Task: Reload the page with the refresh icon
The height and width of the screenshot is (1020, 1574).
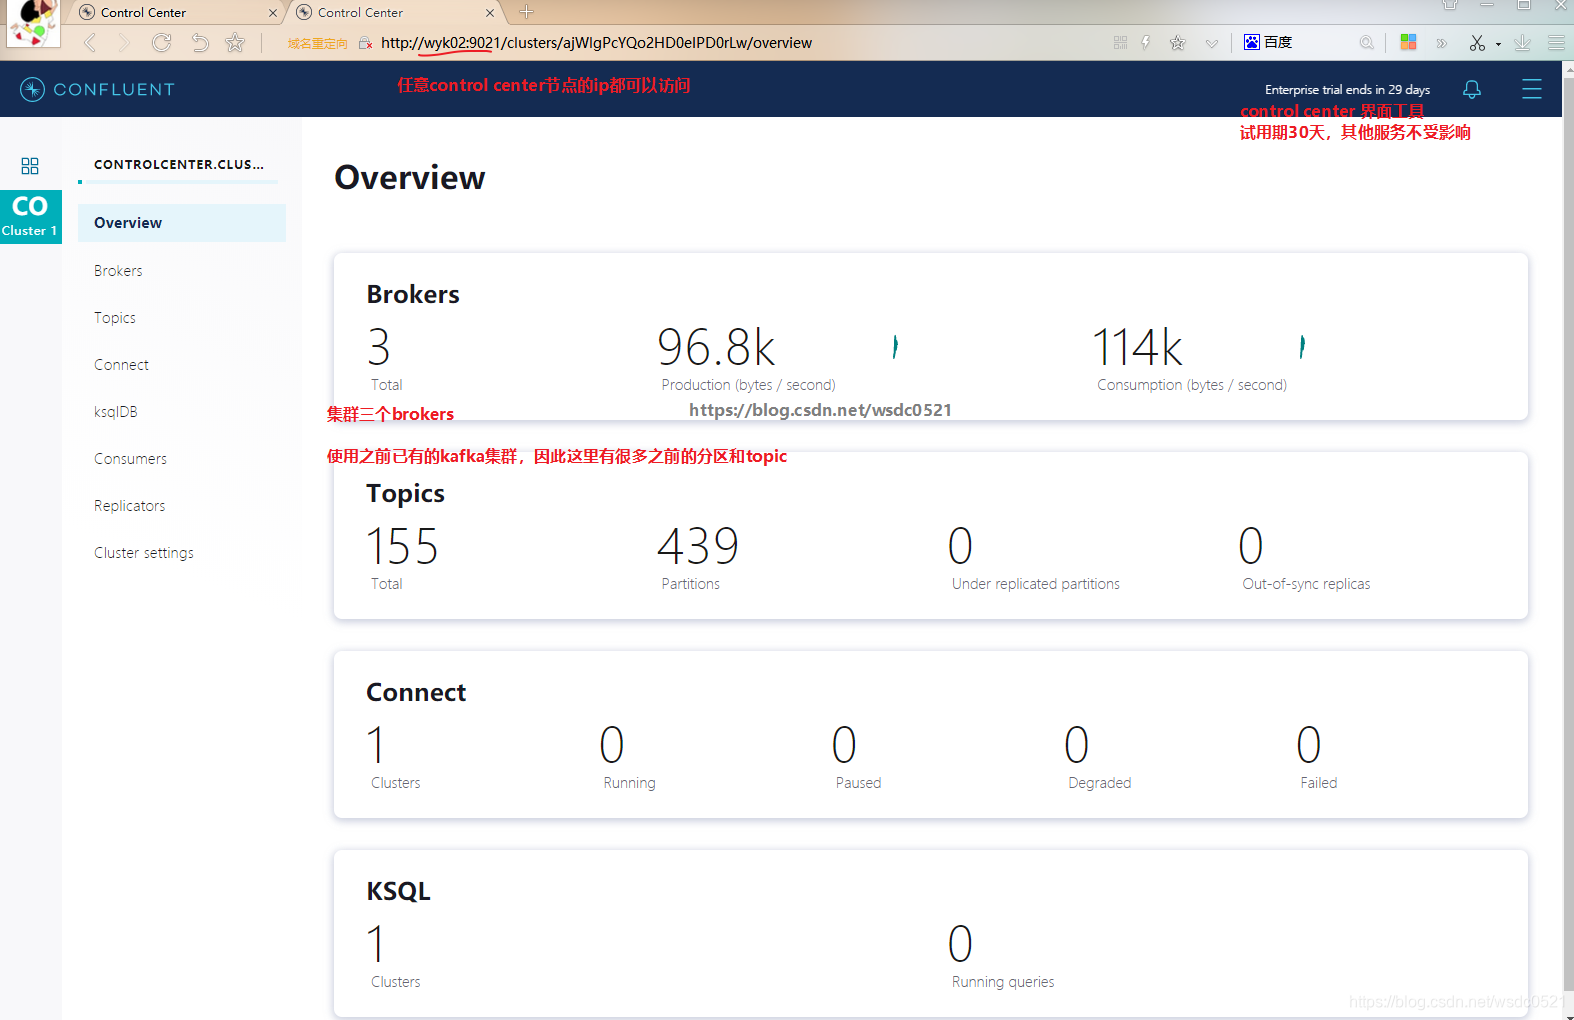Action: click(161, 42)
